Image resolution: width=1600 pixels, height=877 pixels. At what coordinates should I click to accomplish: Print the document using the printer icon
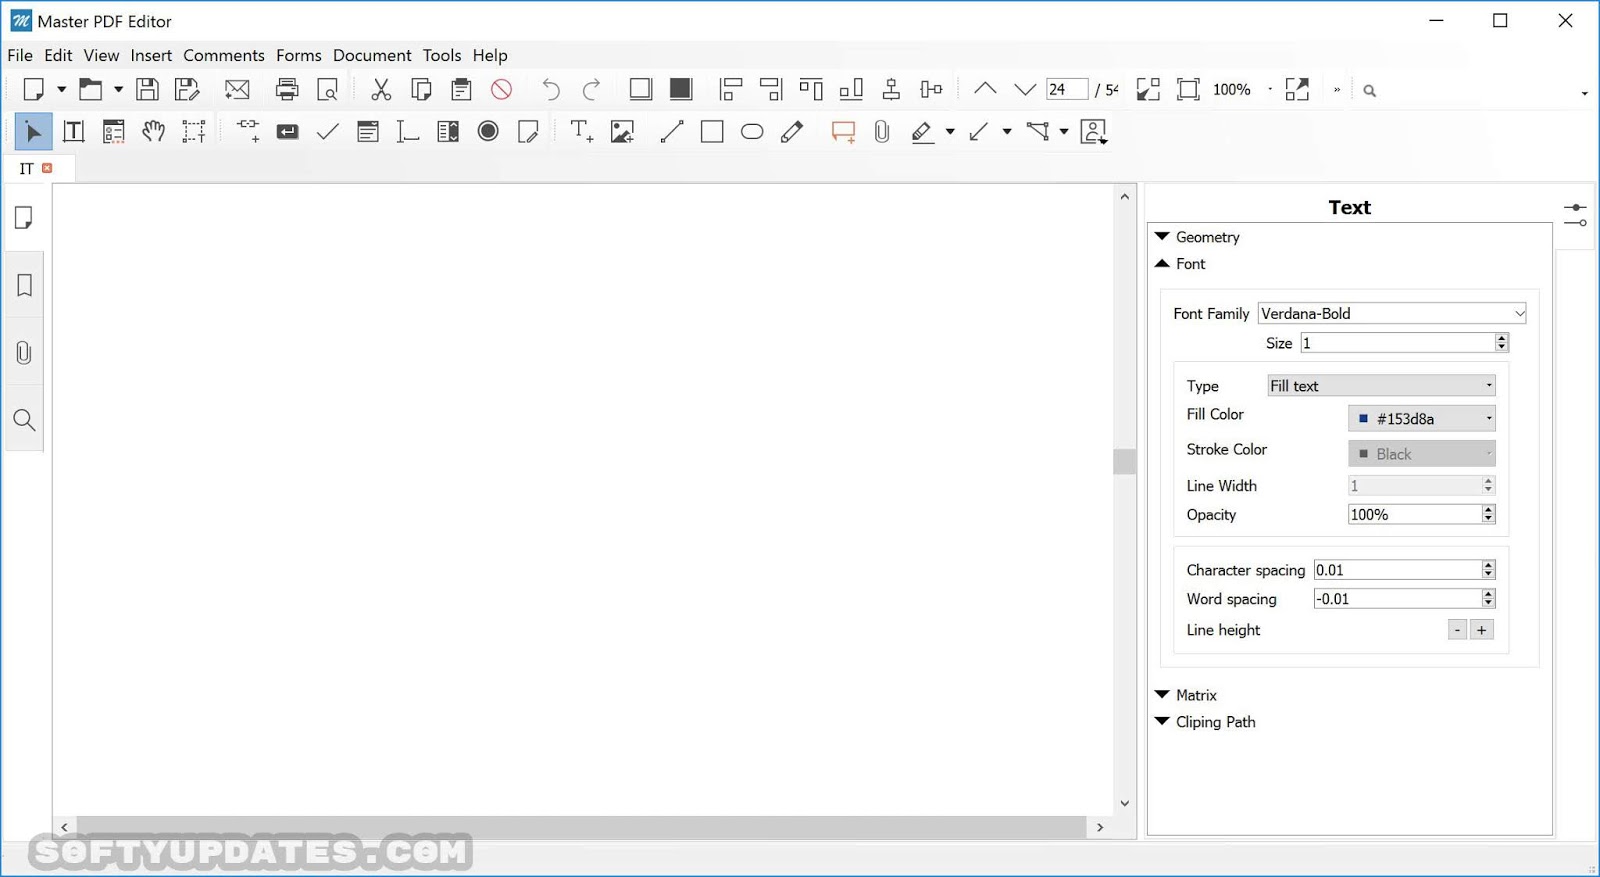click(287, 89)
